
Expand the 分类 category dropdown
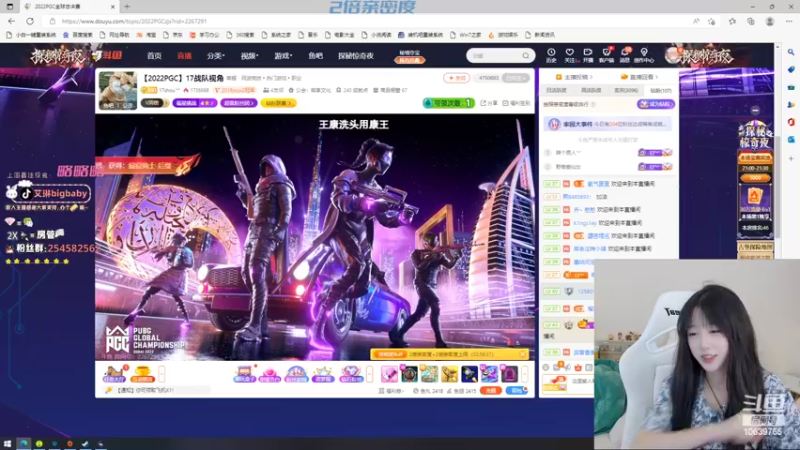(215, 56)
